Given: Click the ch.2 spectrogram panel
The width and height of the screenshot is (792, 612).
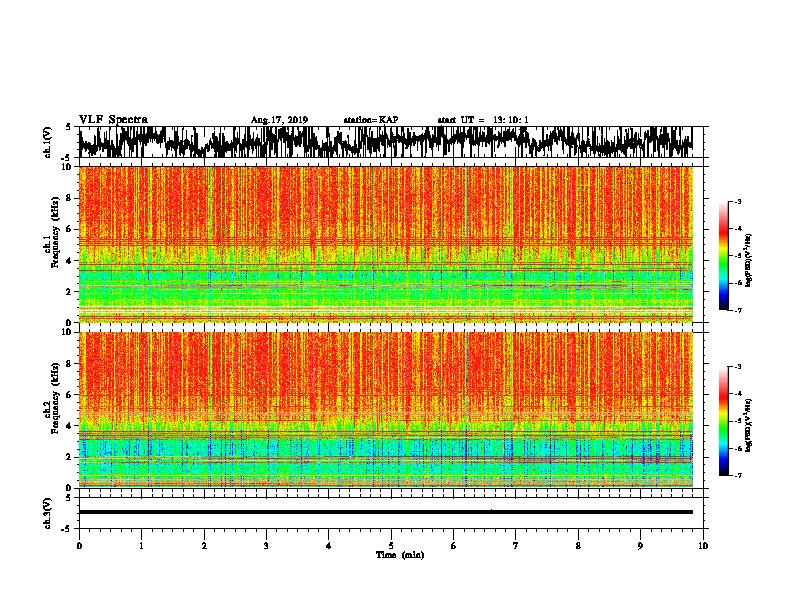Looking at the screenshot, I should point(386,410).
